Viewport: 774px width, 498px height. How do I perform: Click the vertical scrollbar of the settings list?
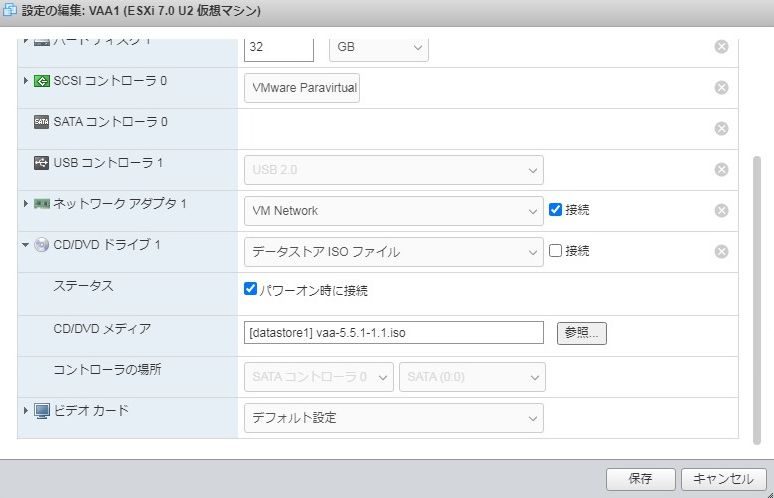(x=757, y=300)
